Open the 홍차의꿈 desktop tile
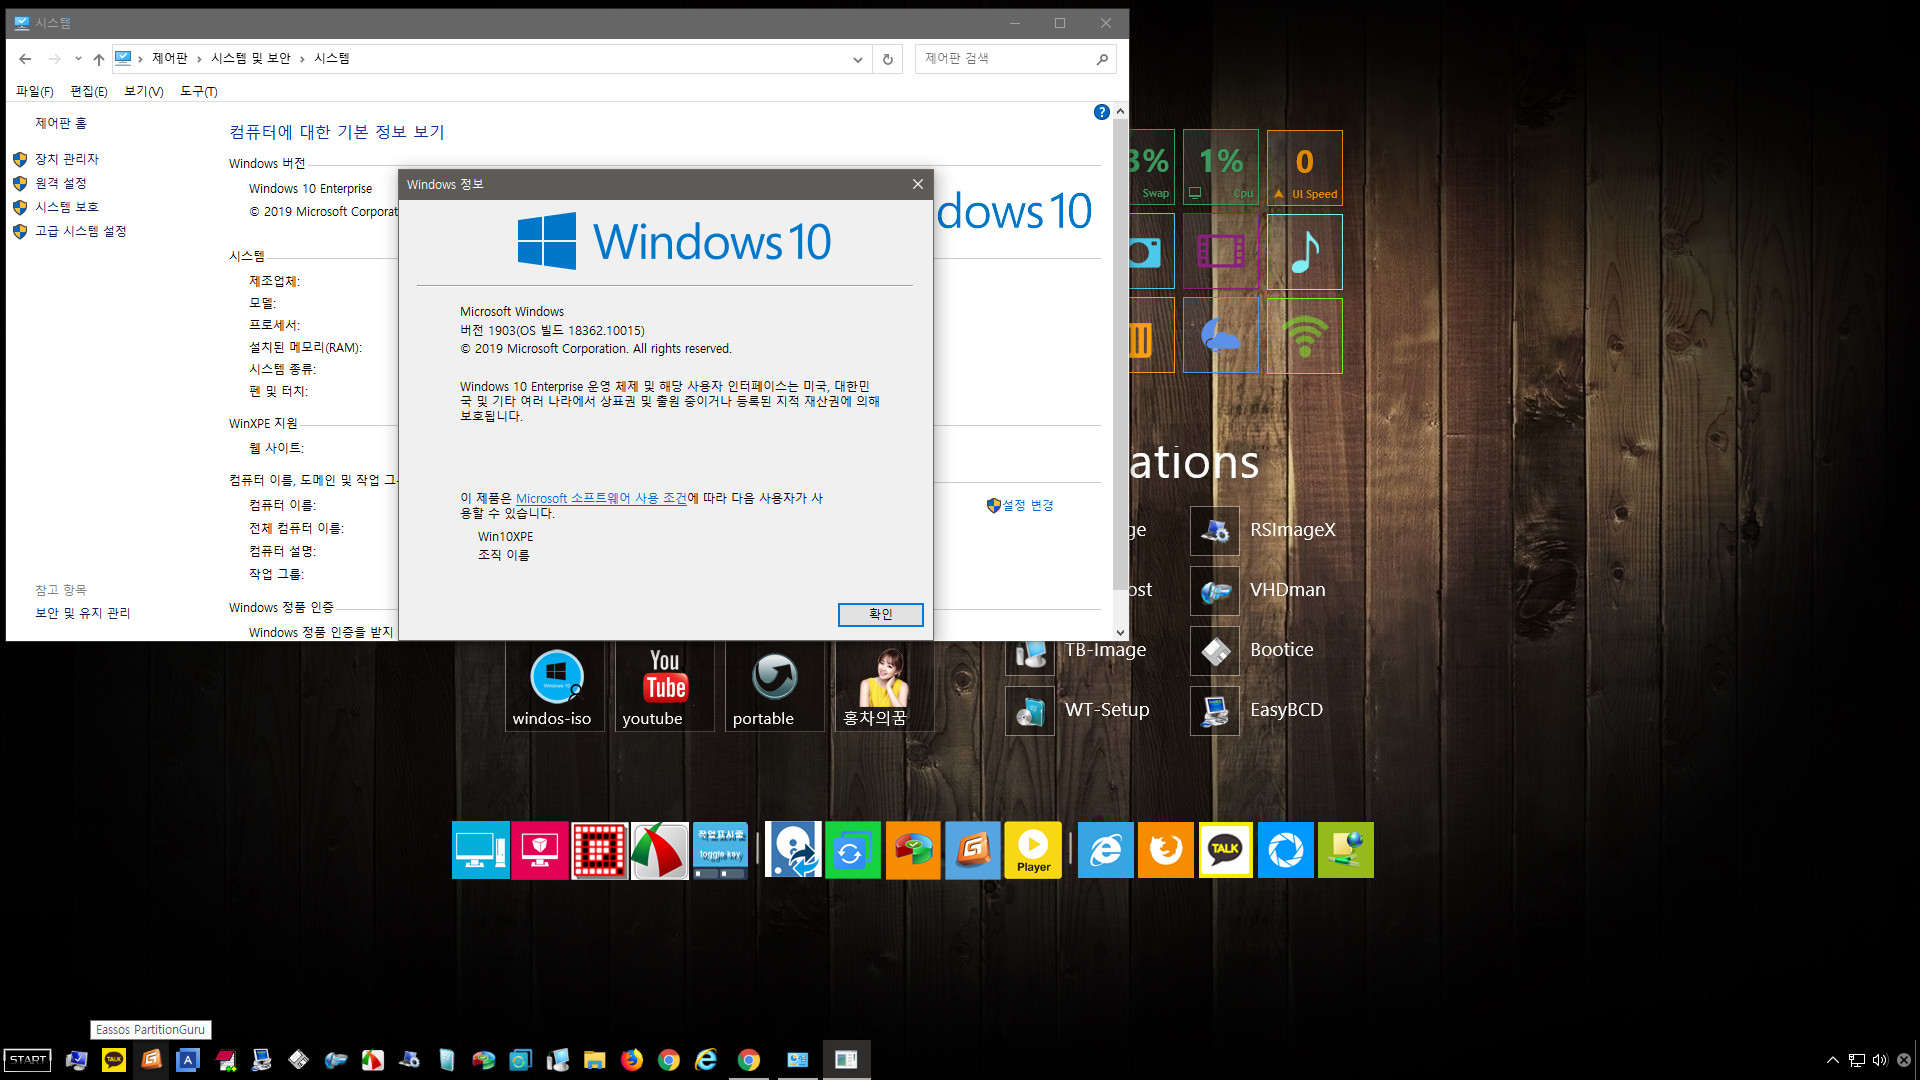This screenshot has width=1920, height=1080. tap(884, 687)
